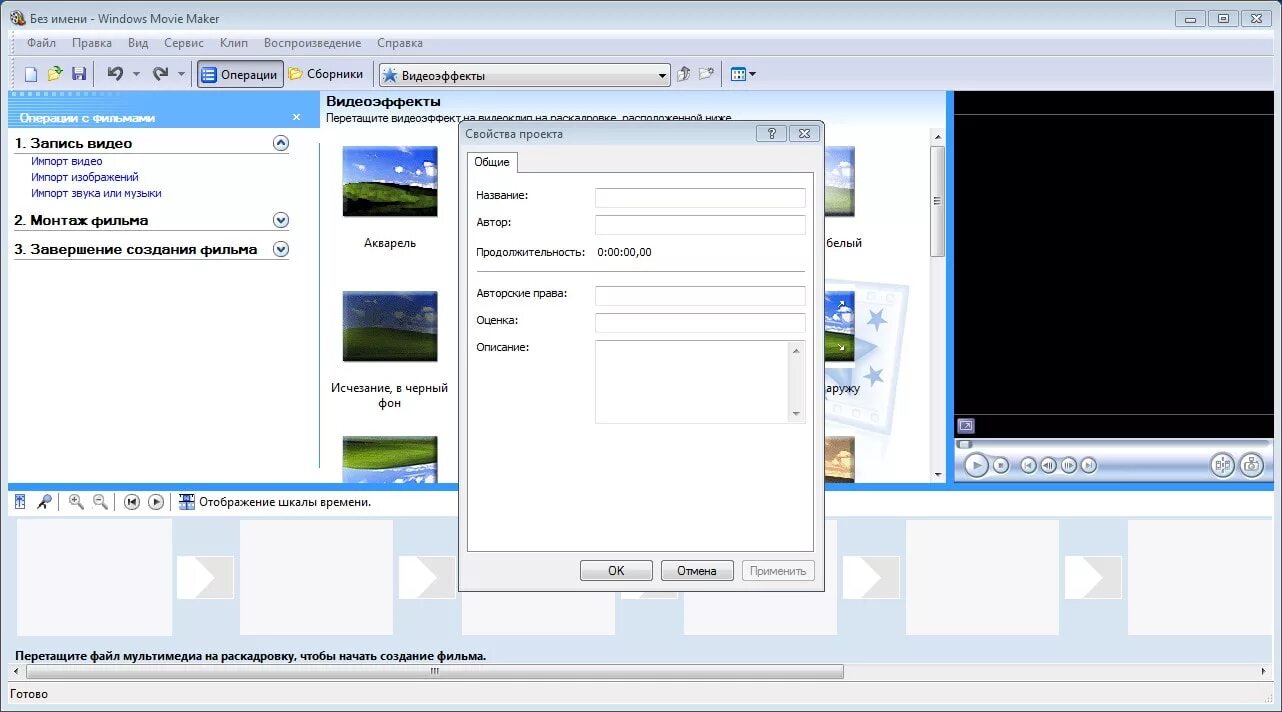Screen dimensions: 1282x712
Task: Click the Save project toolbar icon
Action: (x=80, y=73)
